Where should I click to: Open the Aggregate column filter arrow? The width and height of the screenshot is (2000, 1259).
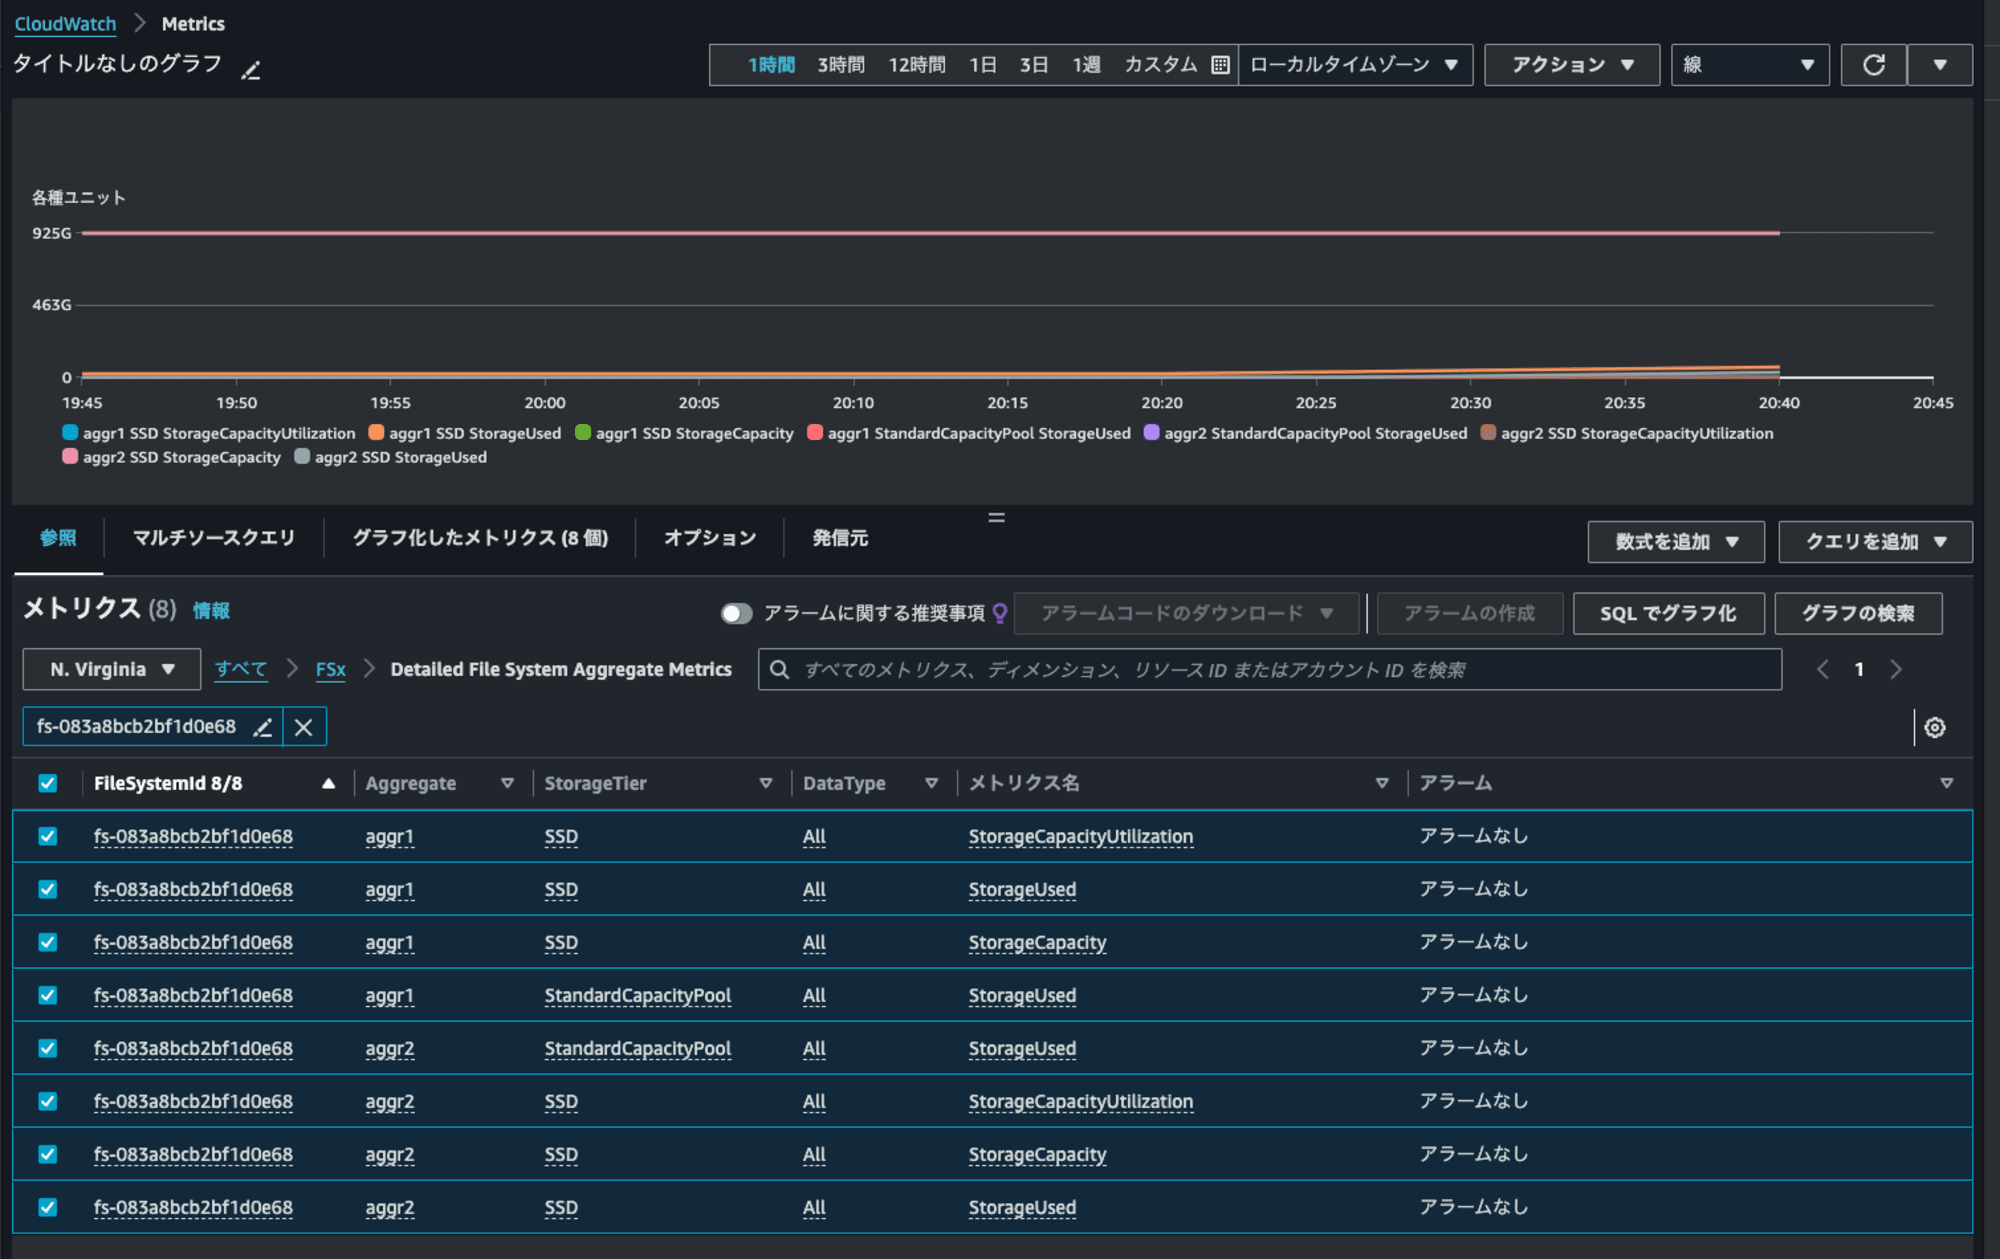[x=507, y=783]
